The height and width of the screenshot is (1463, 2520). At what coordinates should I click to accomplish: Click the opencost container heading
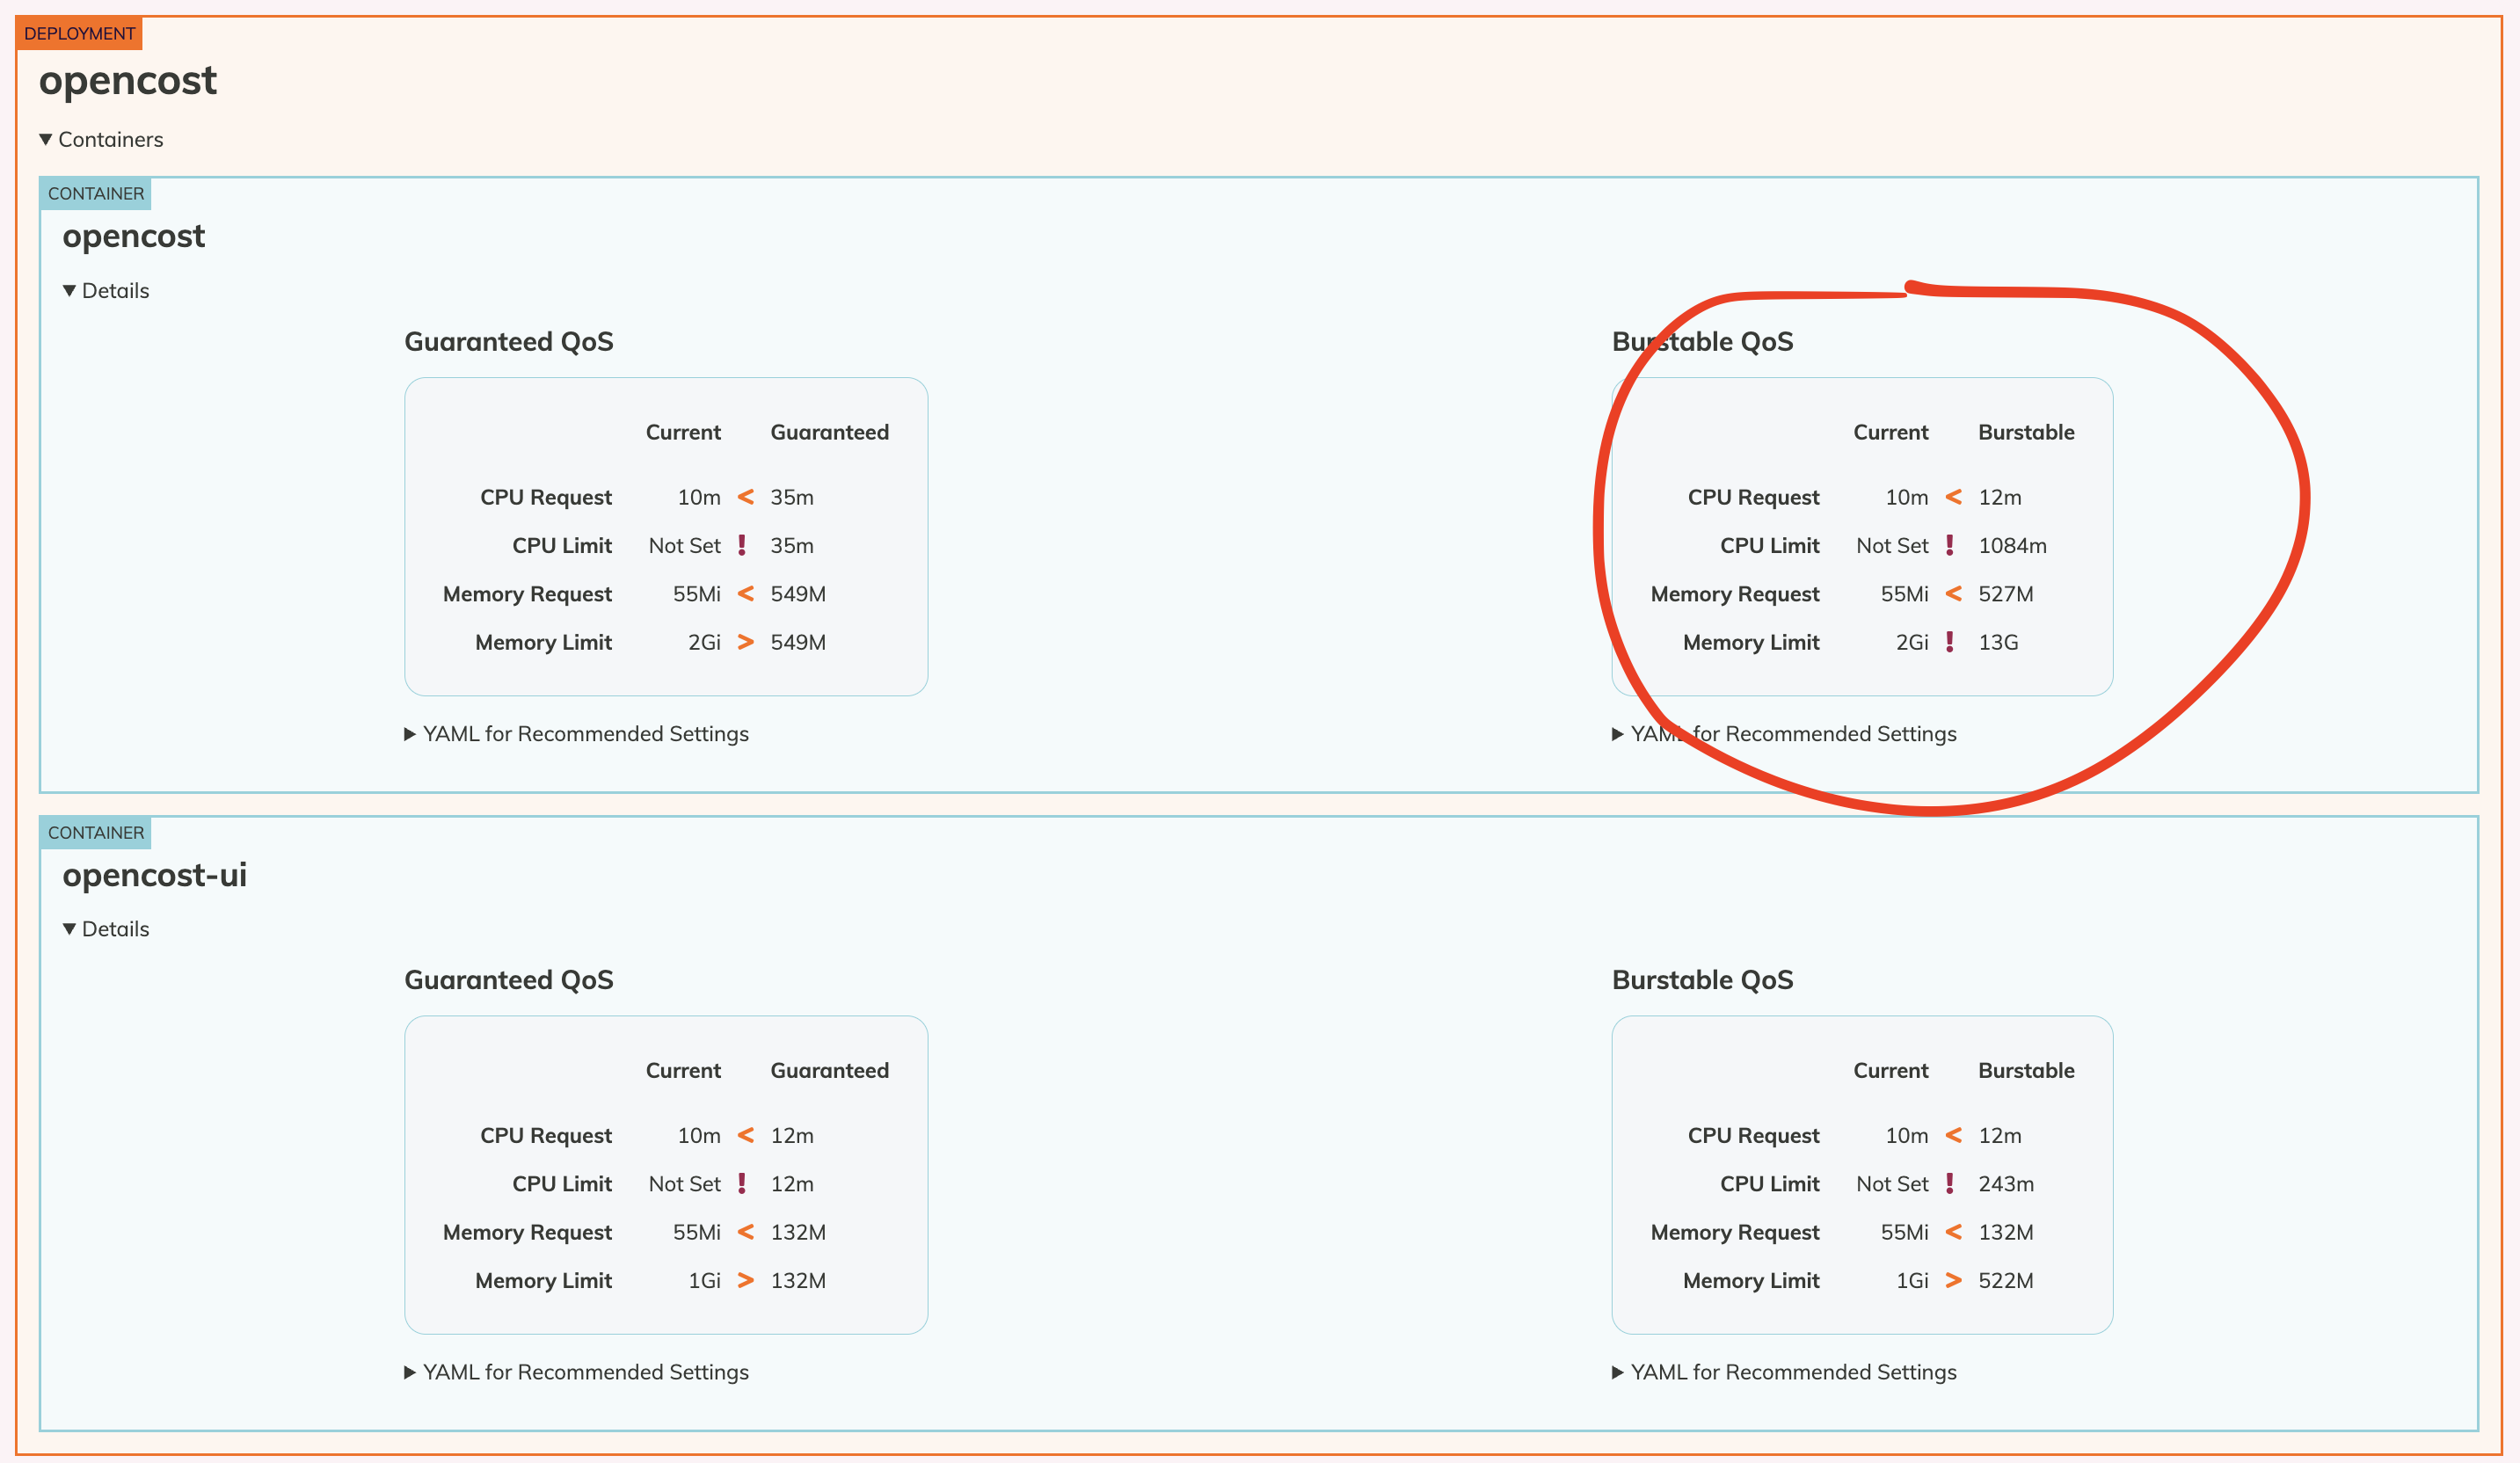point(133,236)
